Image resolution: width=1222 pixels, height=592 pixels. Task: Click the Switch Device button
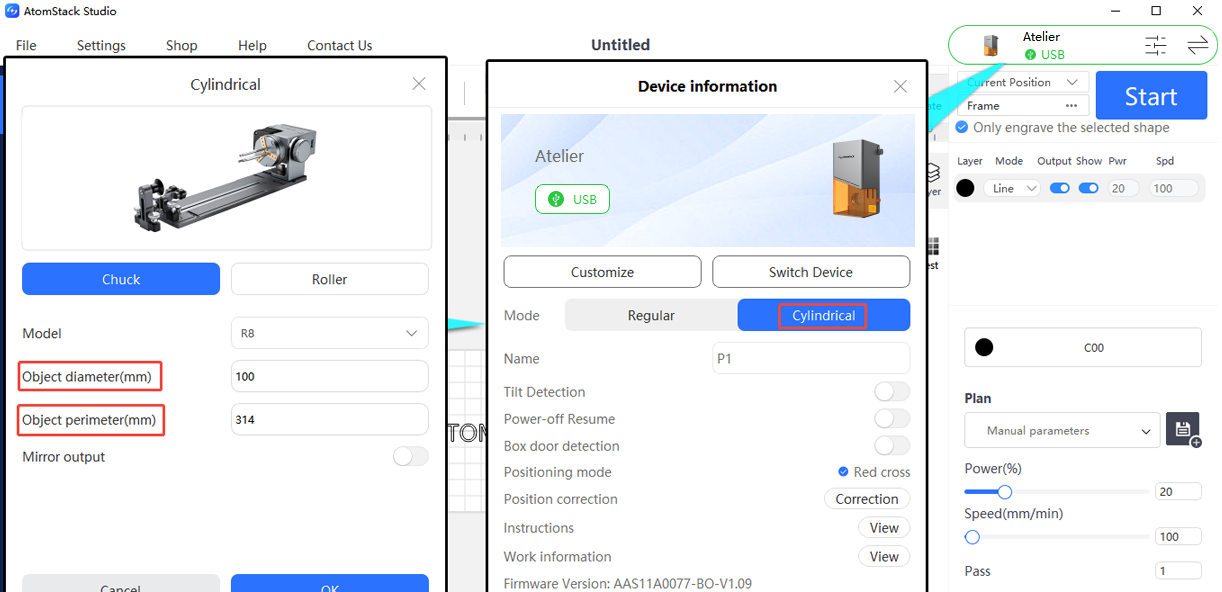pyautogui.click(x=810, y=272)
